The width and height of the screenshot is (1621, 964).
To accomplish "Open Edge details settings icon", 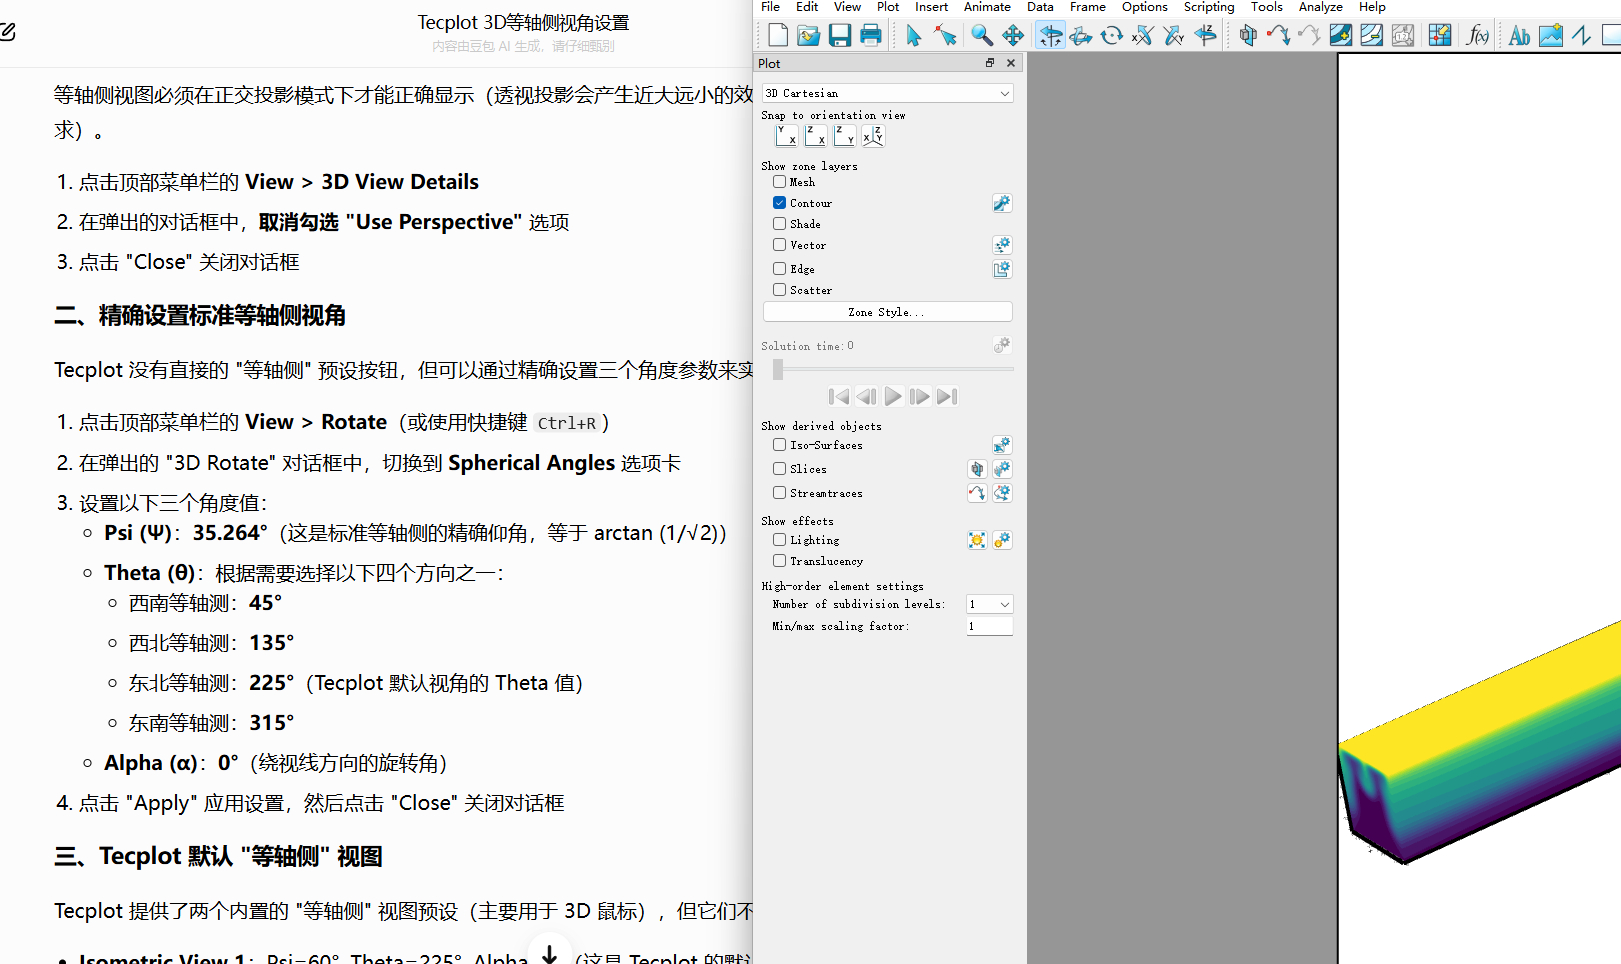I will tap(1002, 269).
